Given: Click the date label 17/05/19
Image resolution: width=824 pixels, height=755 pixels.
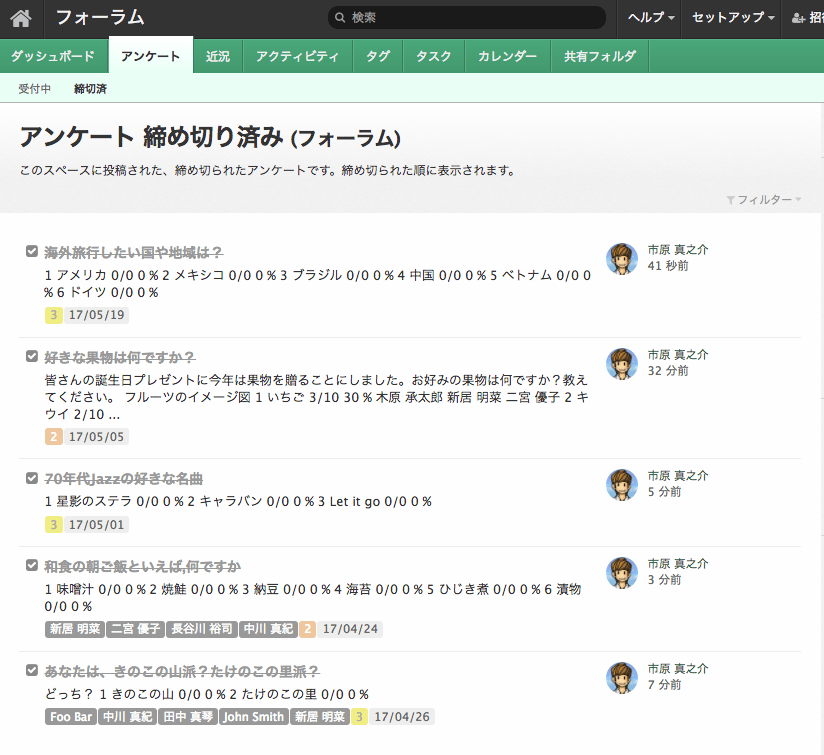Looking at the screenshot, I should coord(97,315).
